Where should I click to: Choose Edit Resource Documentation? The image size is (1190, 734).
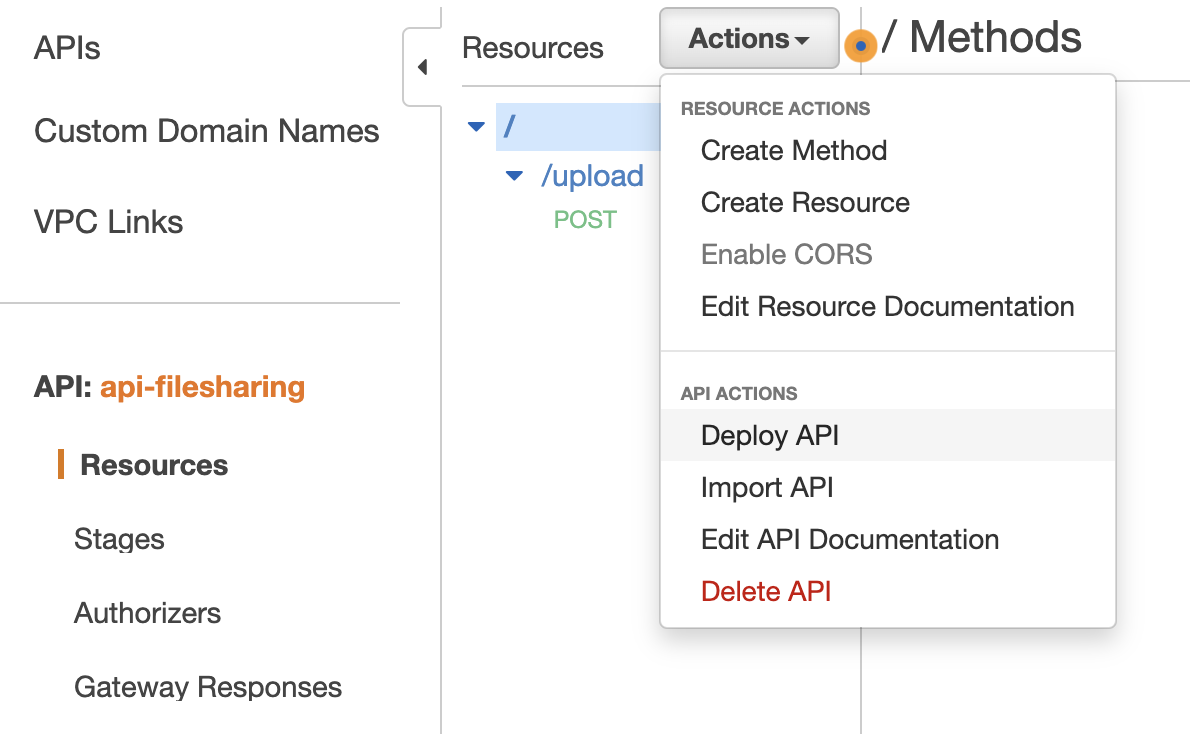887,306
